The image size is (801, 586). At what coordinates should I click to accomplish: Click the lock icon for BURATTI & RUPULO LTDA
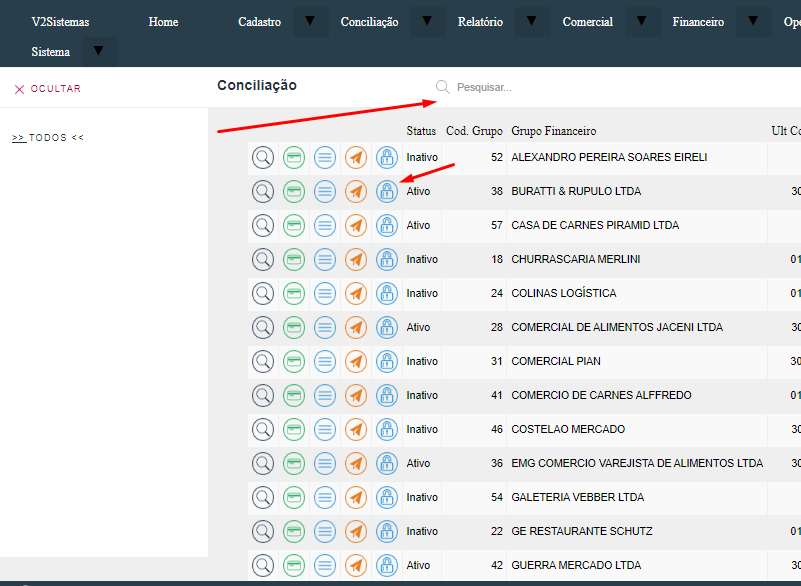pyautogui.click(x=387, y=191)
